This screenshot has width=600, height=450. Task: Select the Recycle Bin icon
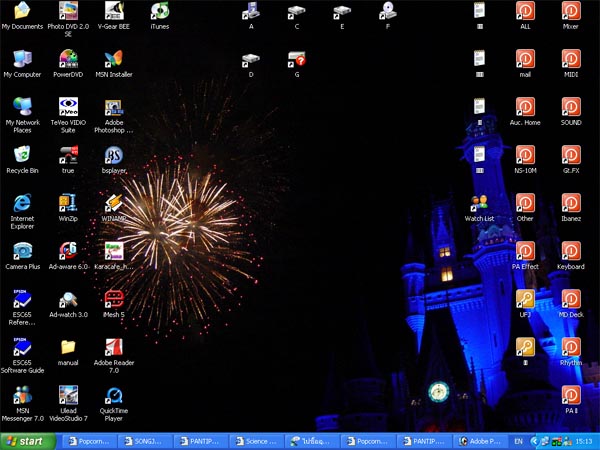[x=22, y=155]
